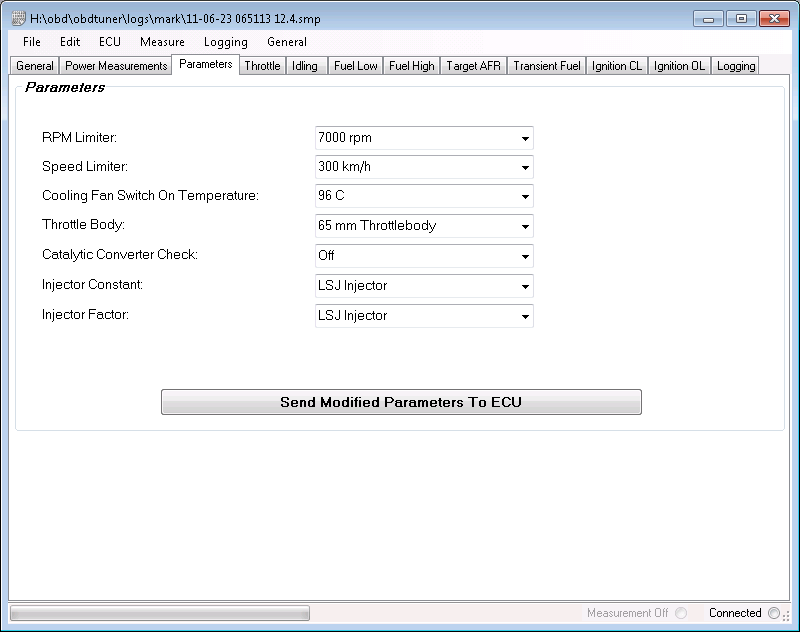
Task: Switch to Ignition OL tab
Action: tap(679, 66)
